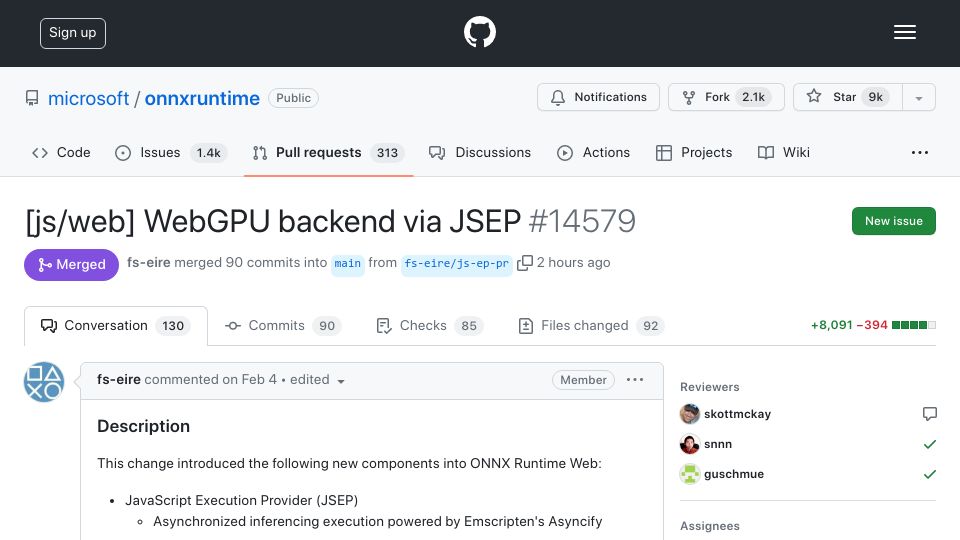This screenshot has width=960, height=540.
Task: Open the microsoft organization link
Action: (88, 98)
